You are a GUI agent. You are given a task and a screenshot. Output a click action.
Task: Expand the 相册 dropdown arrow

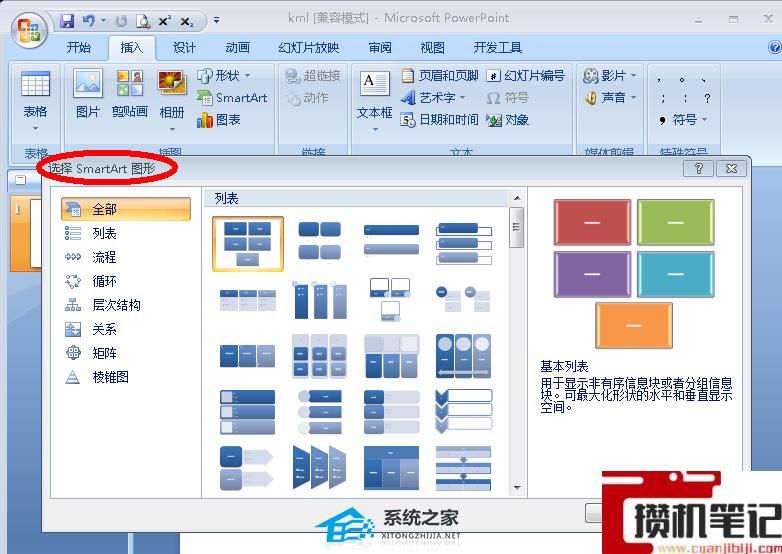172,129
